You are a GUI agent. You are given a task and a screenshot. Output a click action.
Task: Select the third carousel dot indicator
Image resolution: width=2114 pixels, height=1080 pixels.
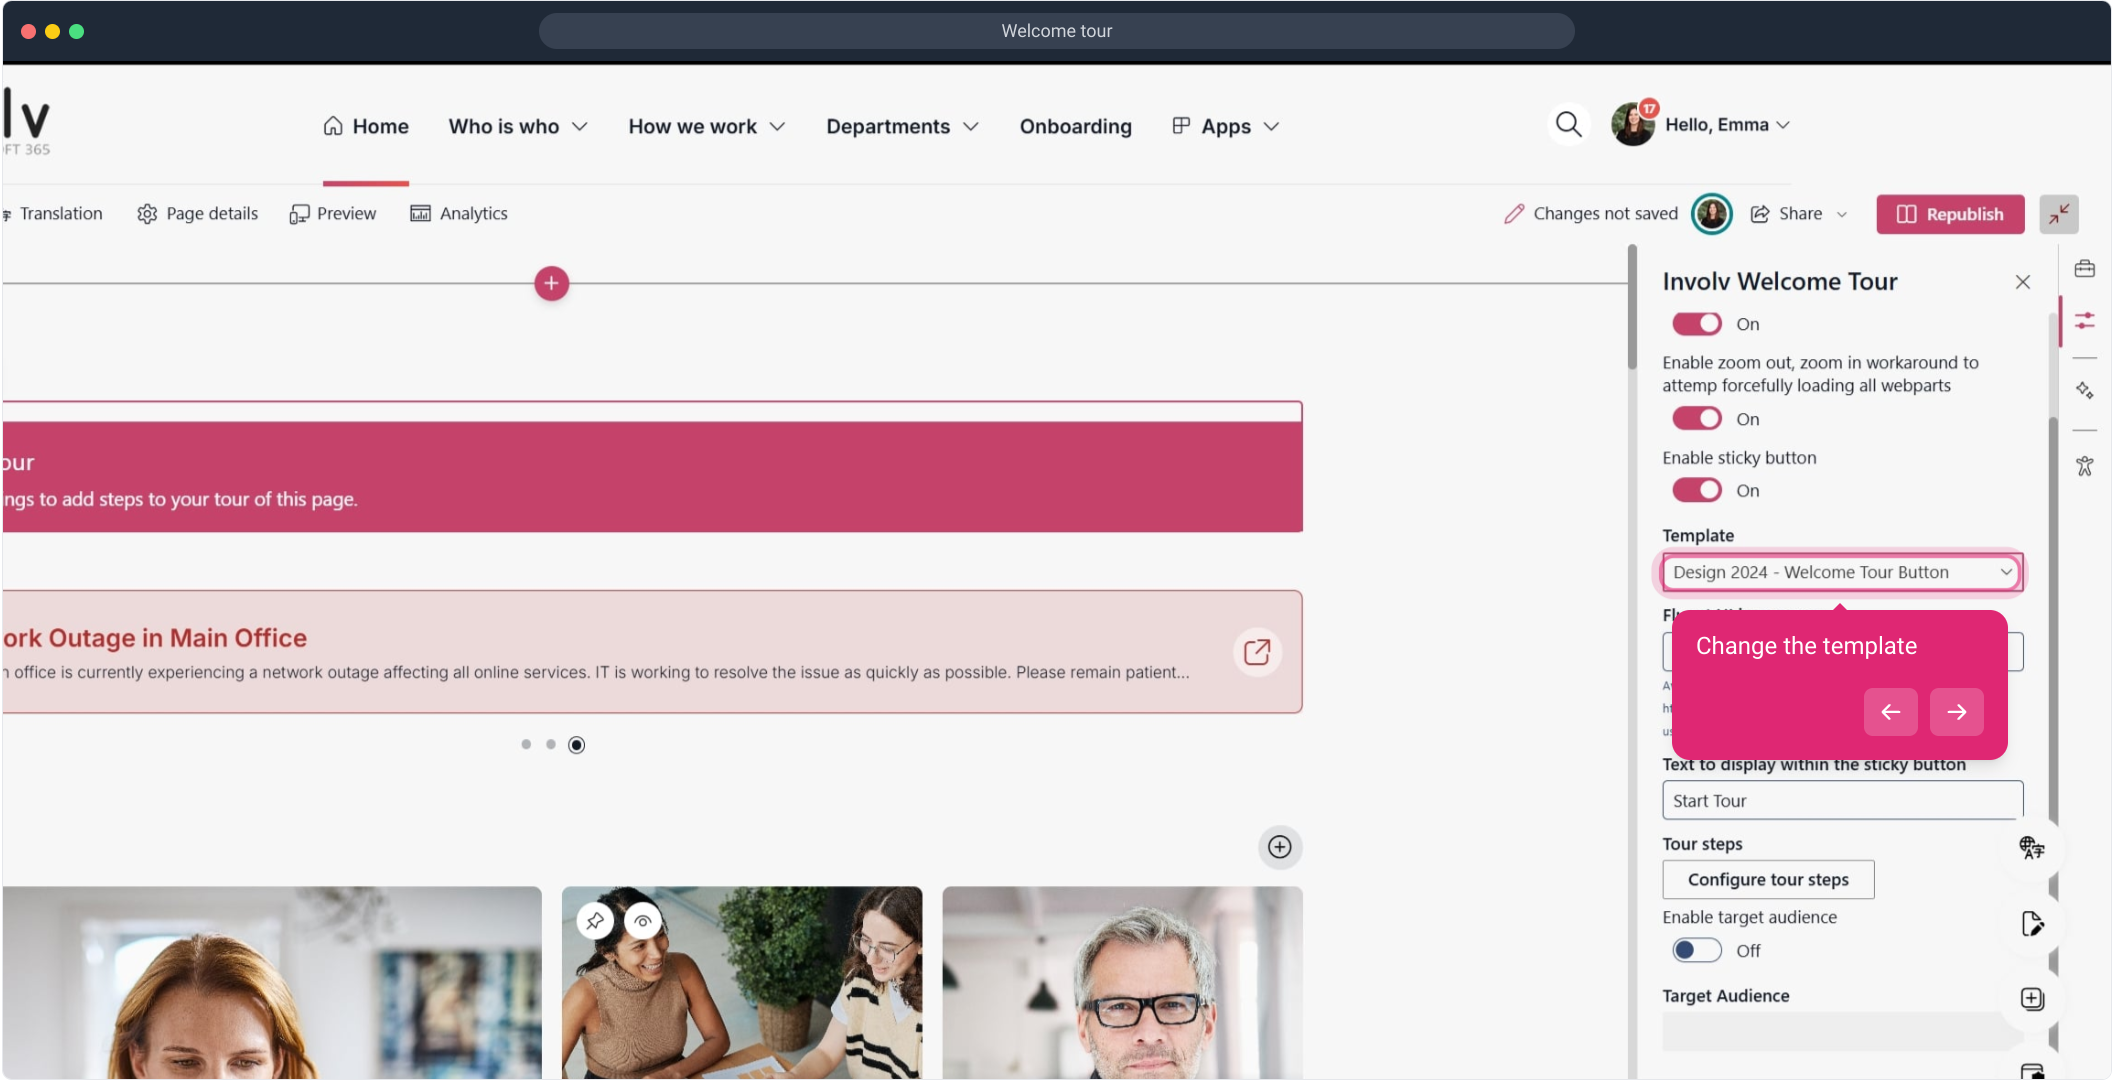click(x=576, y=745)
